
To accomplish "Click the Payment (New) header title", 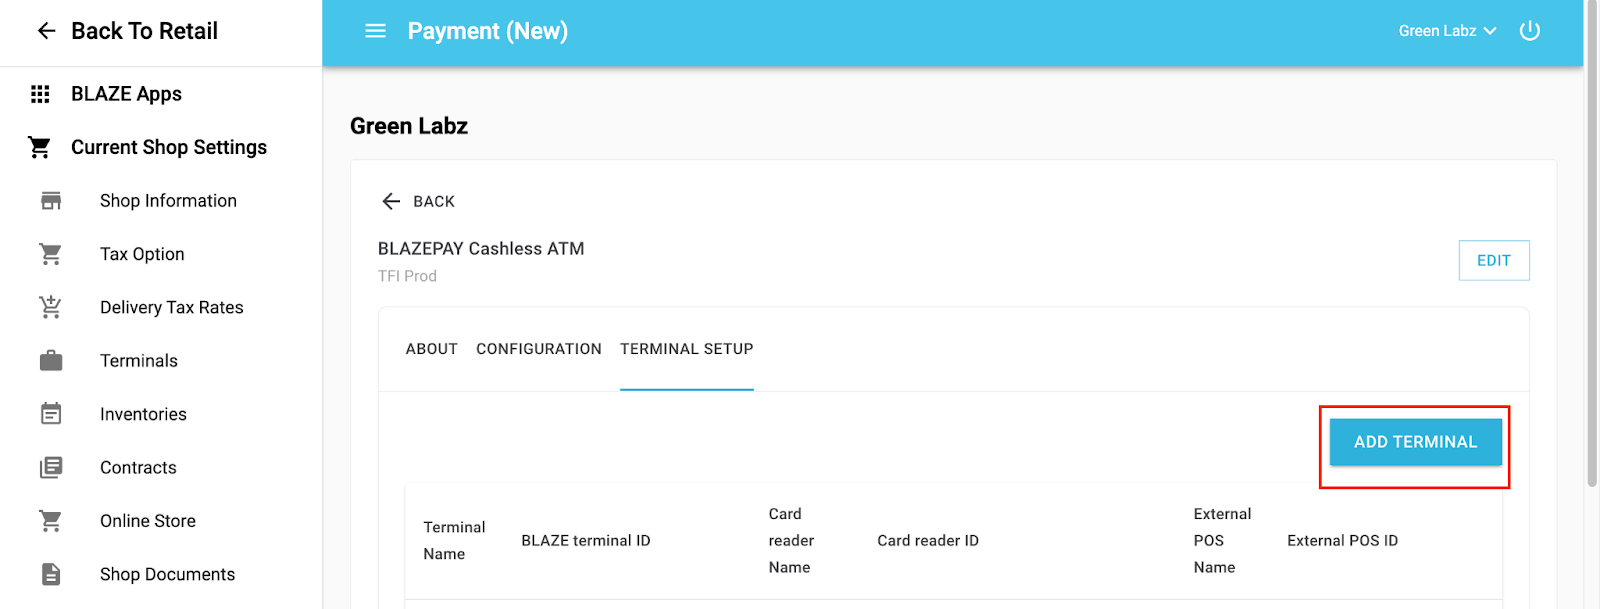I will tap(488, 31).
